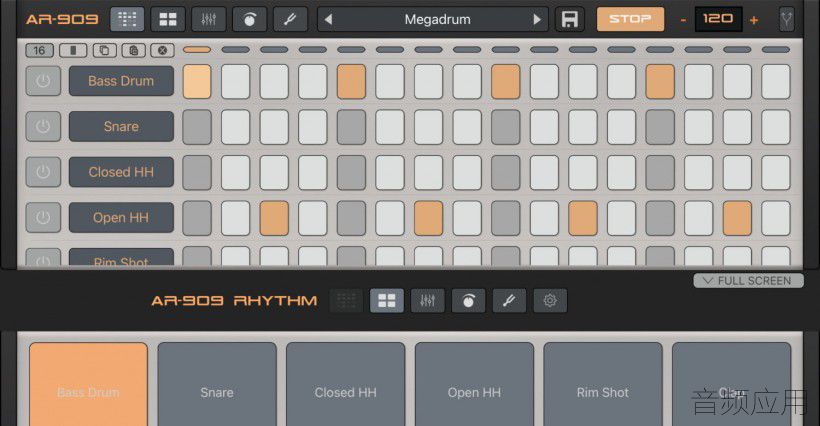The image size is (820, 426).
Task: Click the tuning fork icon
Action: 787,20
